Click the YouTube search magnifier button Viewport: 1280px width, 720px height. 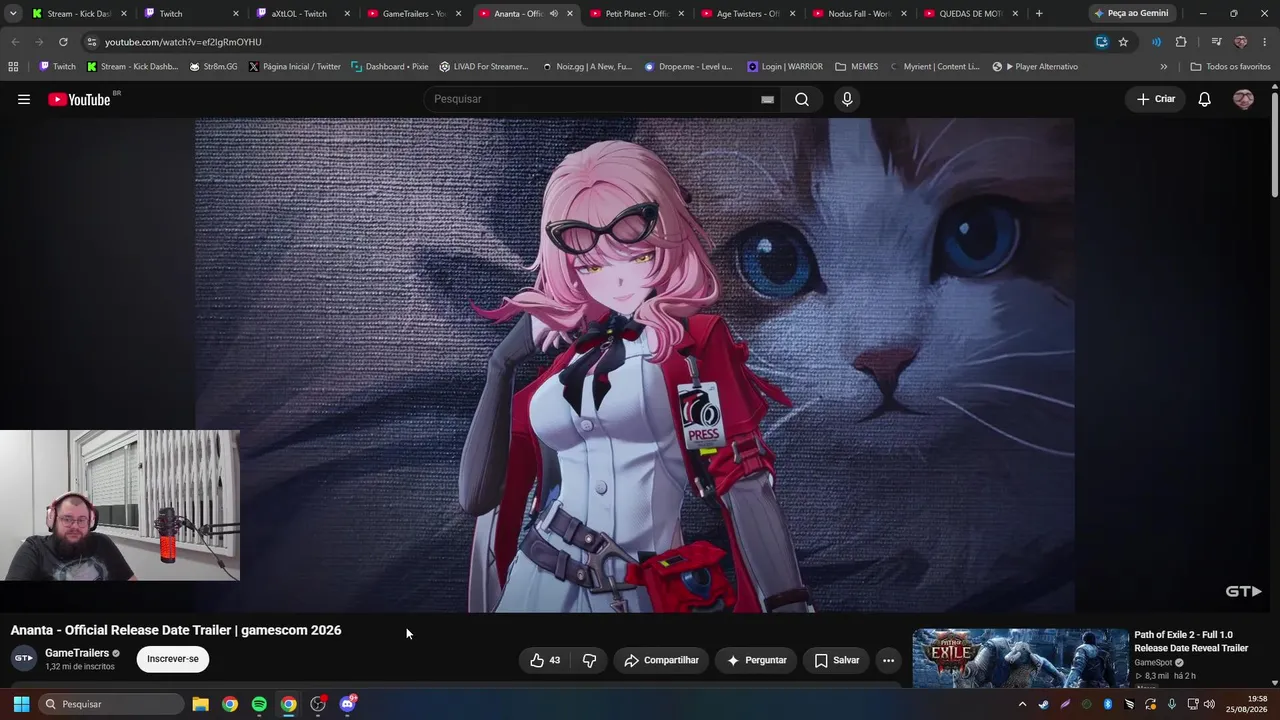pos(802,99)
